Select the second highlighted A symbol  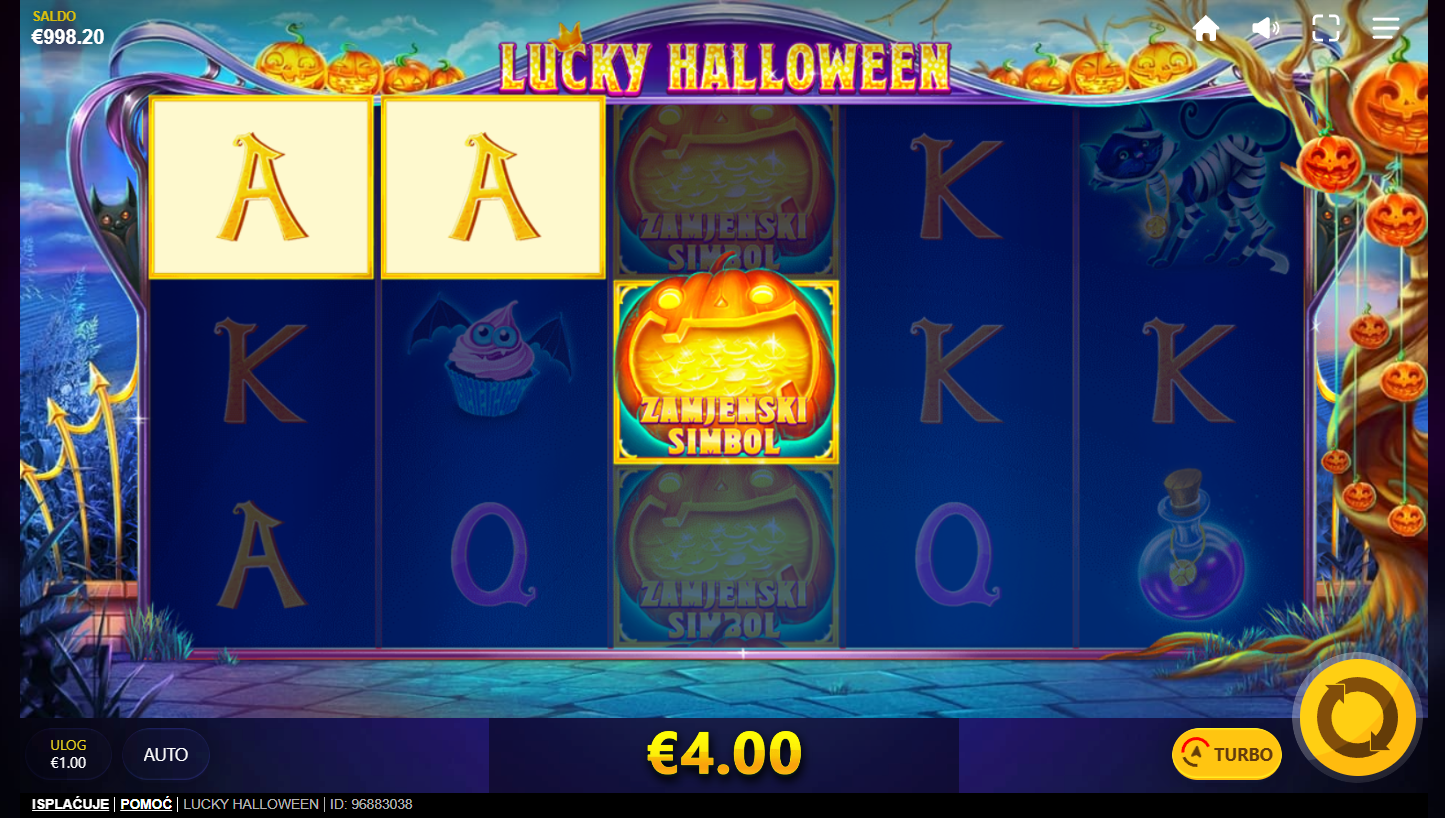(493, 187)
